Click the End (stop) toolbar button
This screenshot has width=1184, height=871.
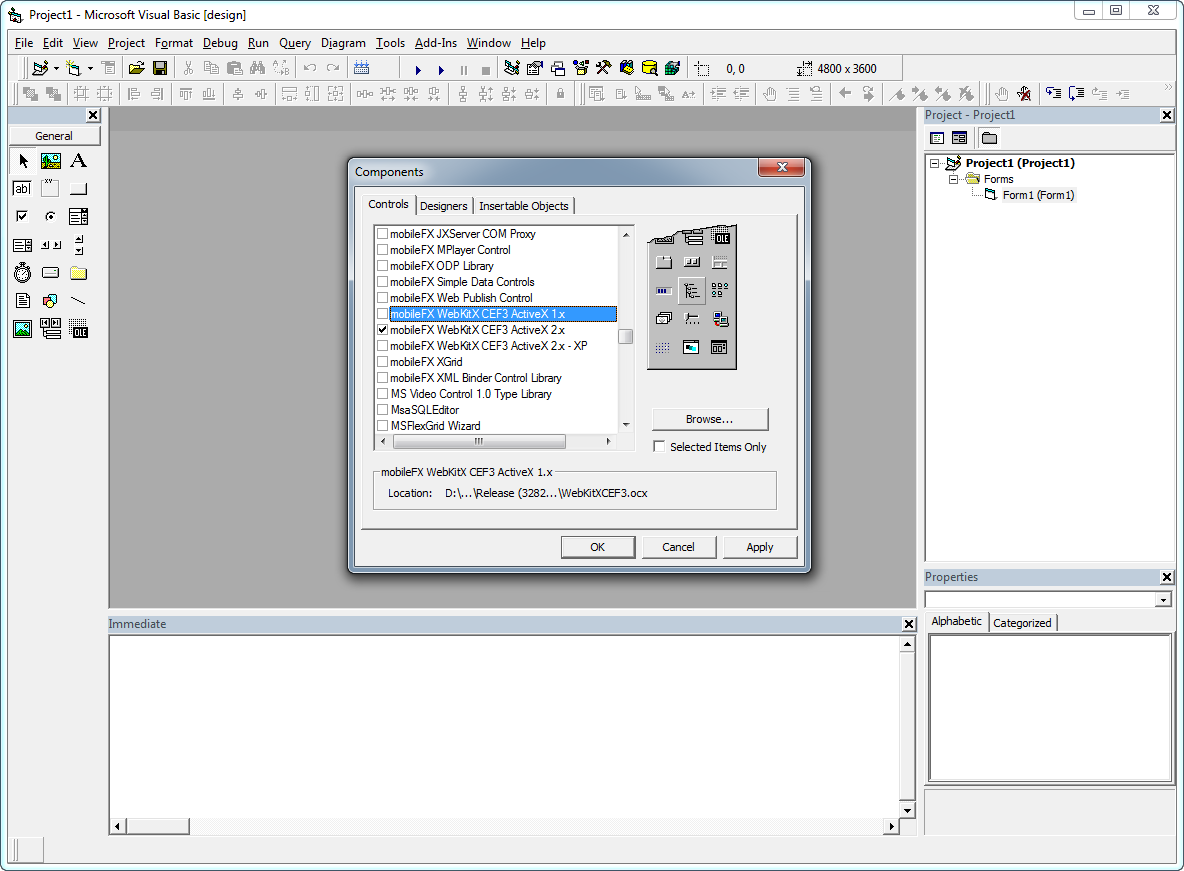click(486, 70)
